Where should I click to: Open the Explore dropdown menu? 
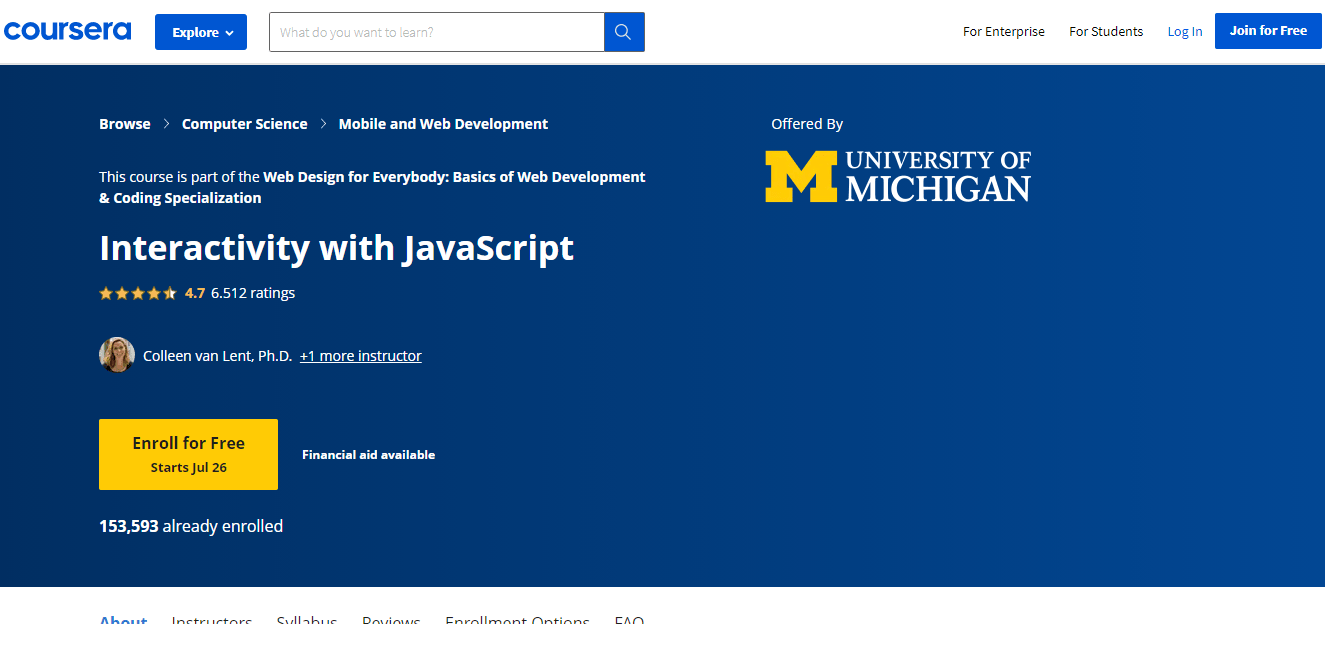click(201, 32)
